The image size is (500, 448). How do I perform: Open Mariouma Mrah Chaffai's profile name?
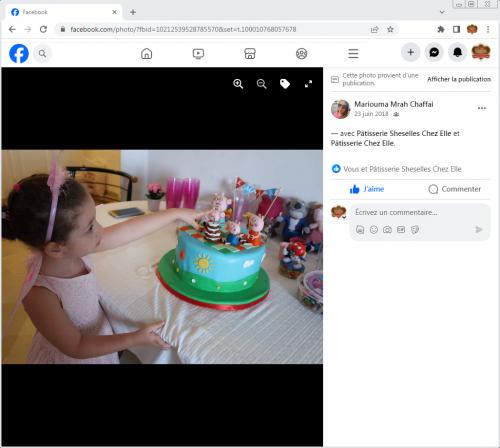click(x=394, y=104)
